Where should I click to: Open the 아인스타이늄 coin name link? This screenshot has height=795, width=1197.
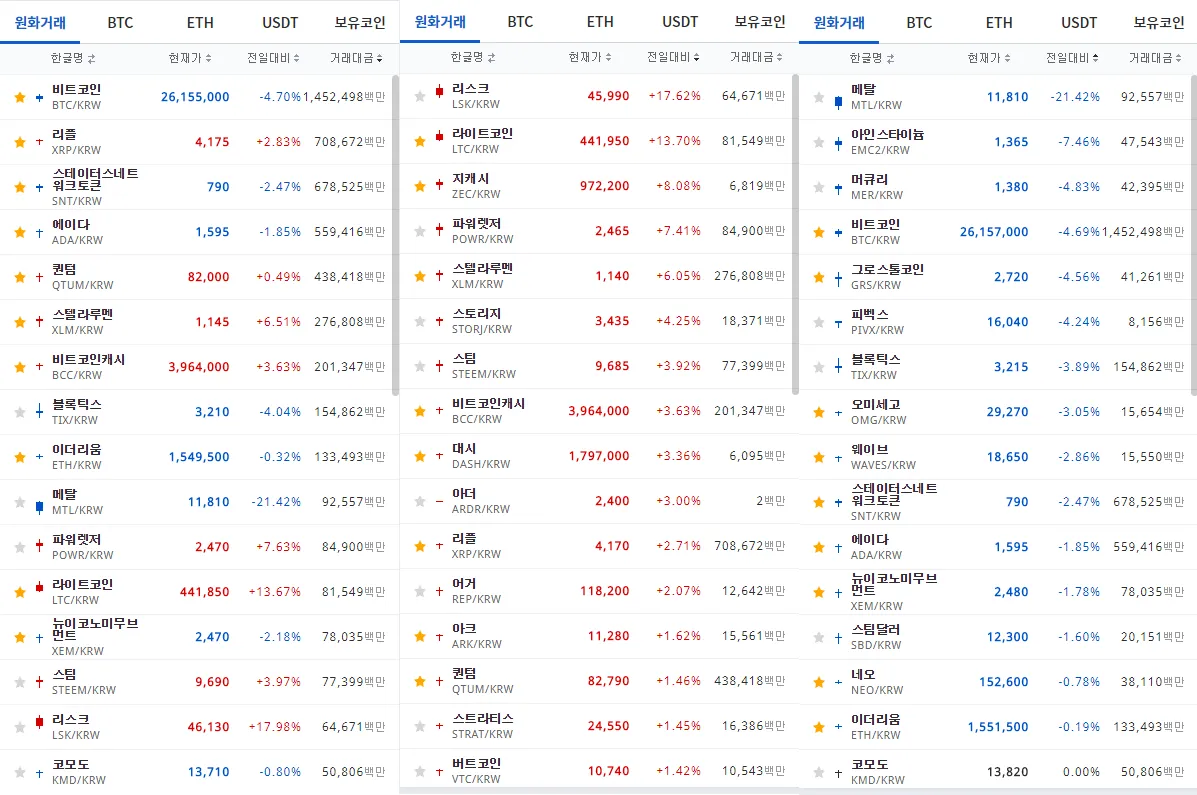click(x=888, y=134)
